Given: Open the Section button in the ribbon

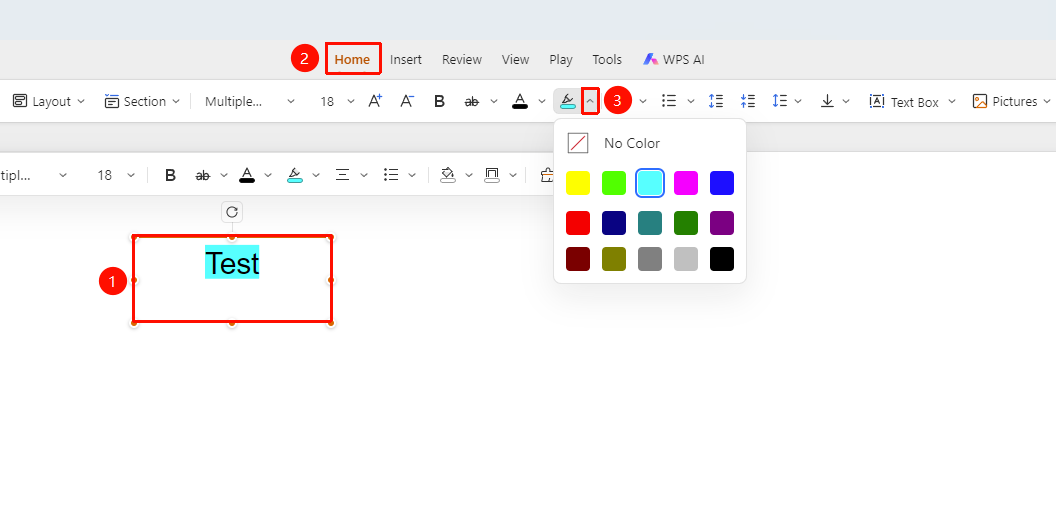Looking at the screenshot, I should pos(142,102).
